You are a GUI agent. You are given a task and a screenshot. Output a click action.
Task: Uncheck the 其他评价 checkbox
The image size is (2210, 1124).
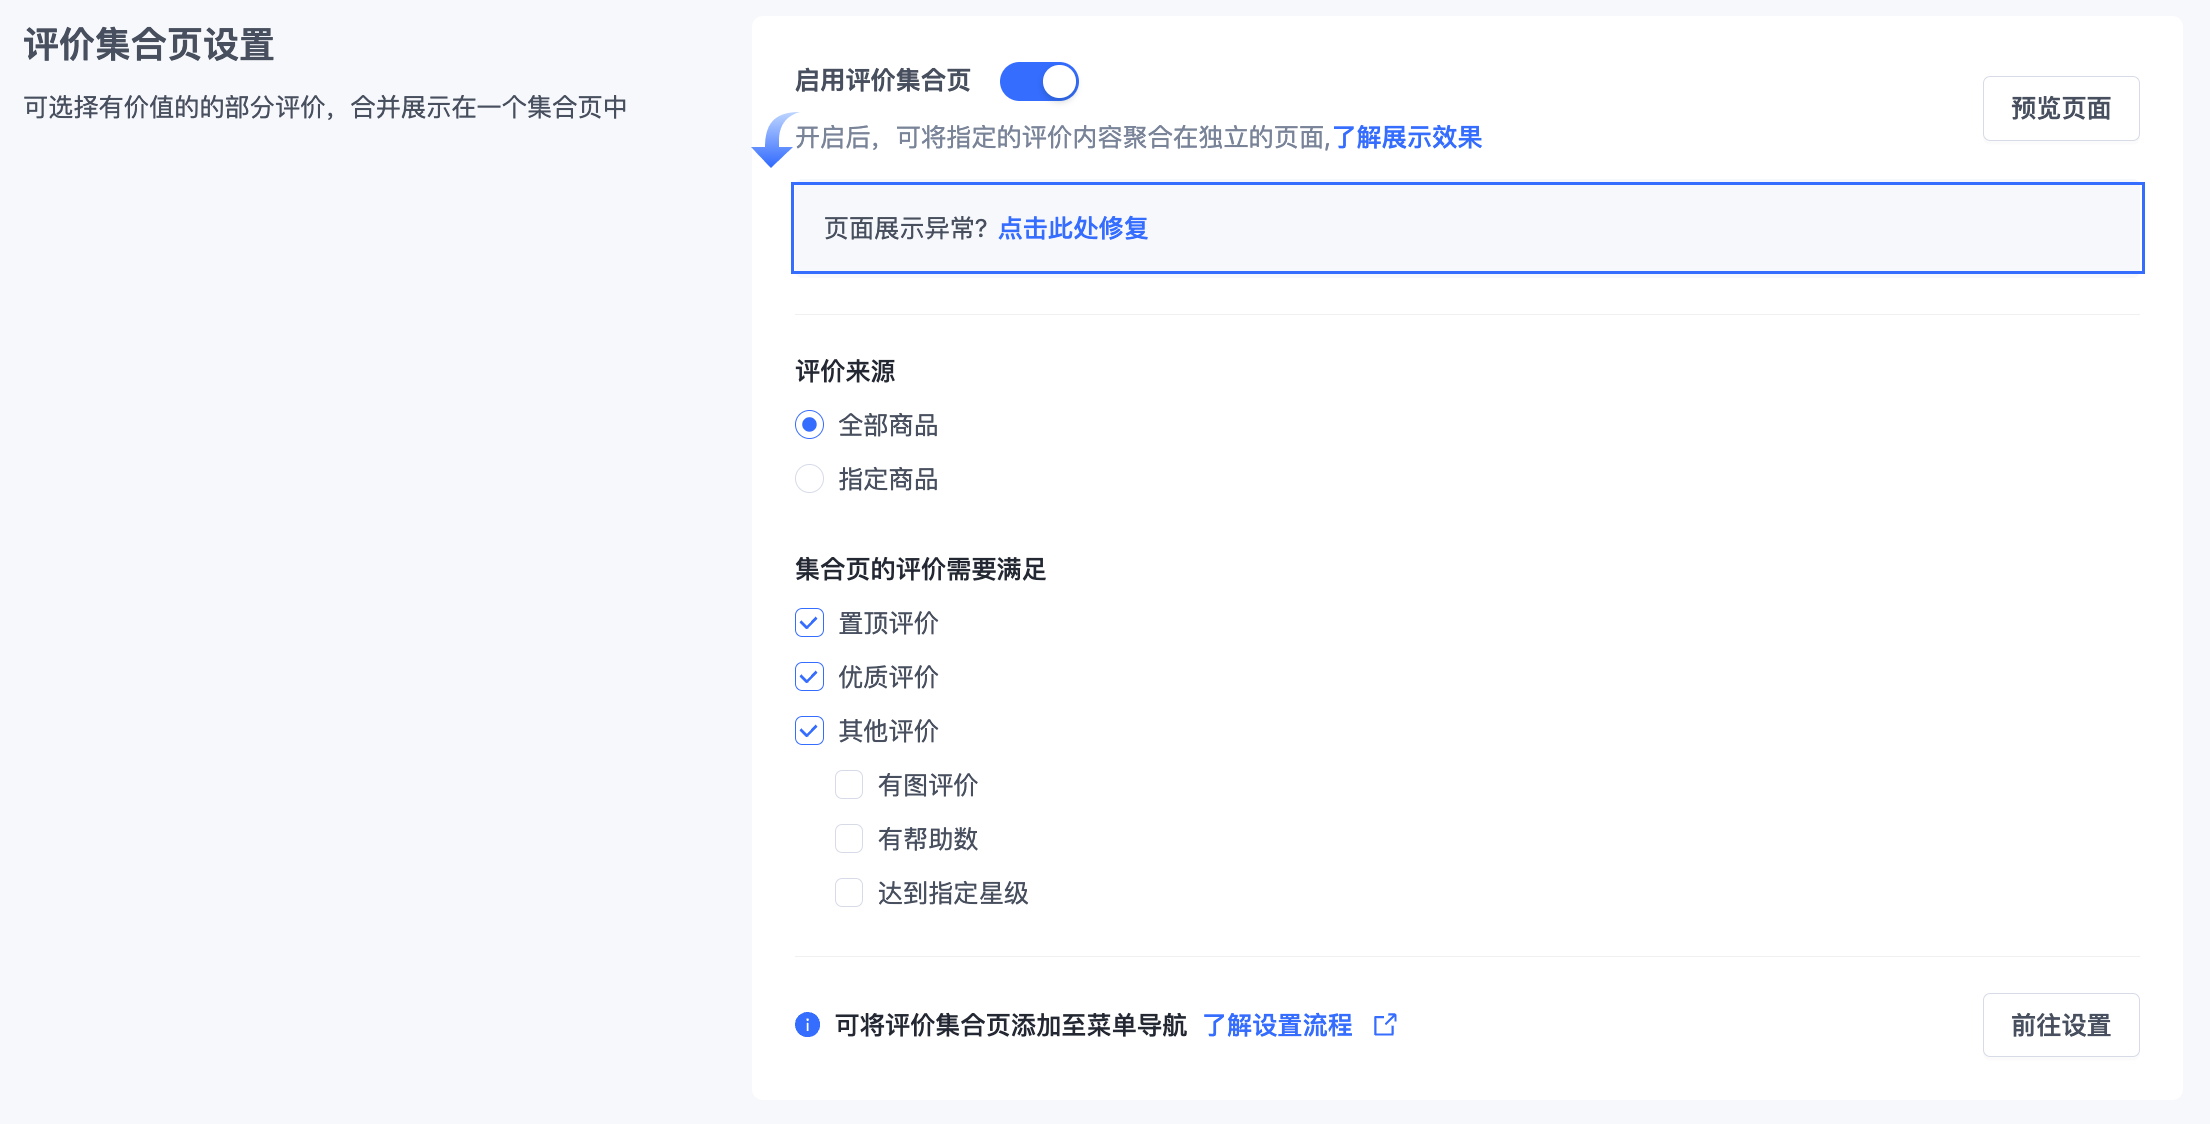(x=809, y=730)
